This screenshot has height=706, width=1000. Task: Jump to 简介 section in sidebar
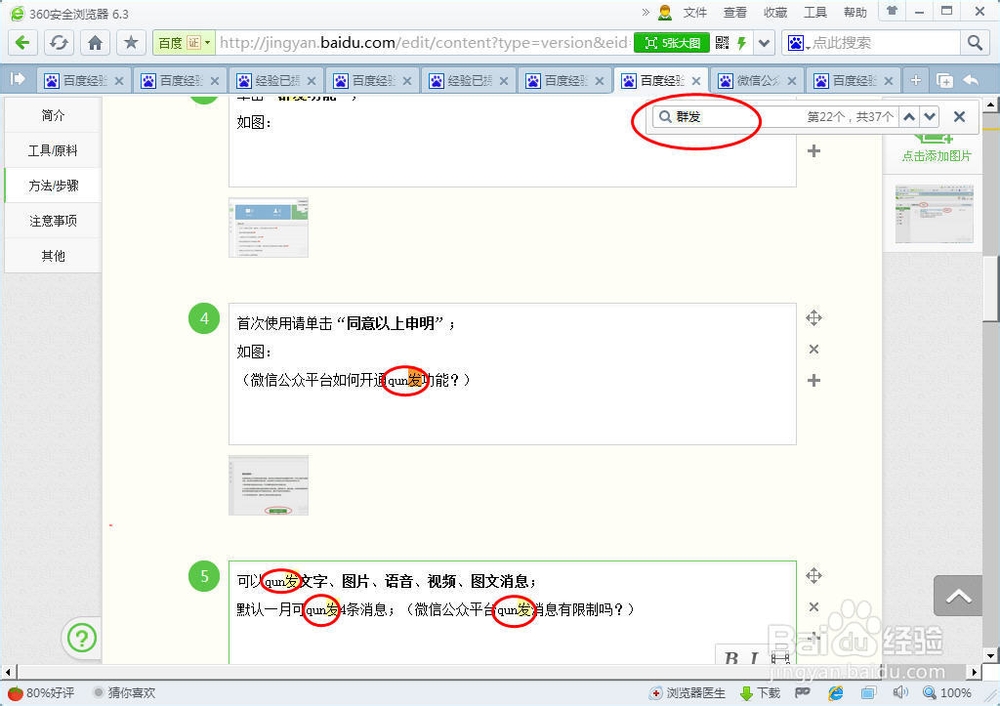53,115
